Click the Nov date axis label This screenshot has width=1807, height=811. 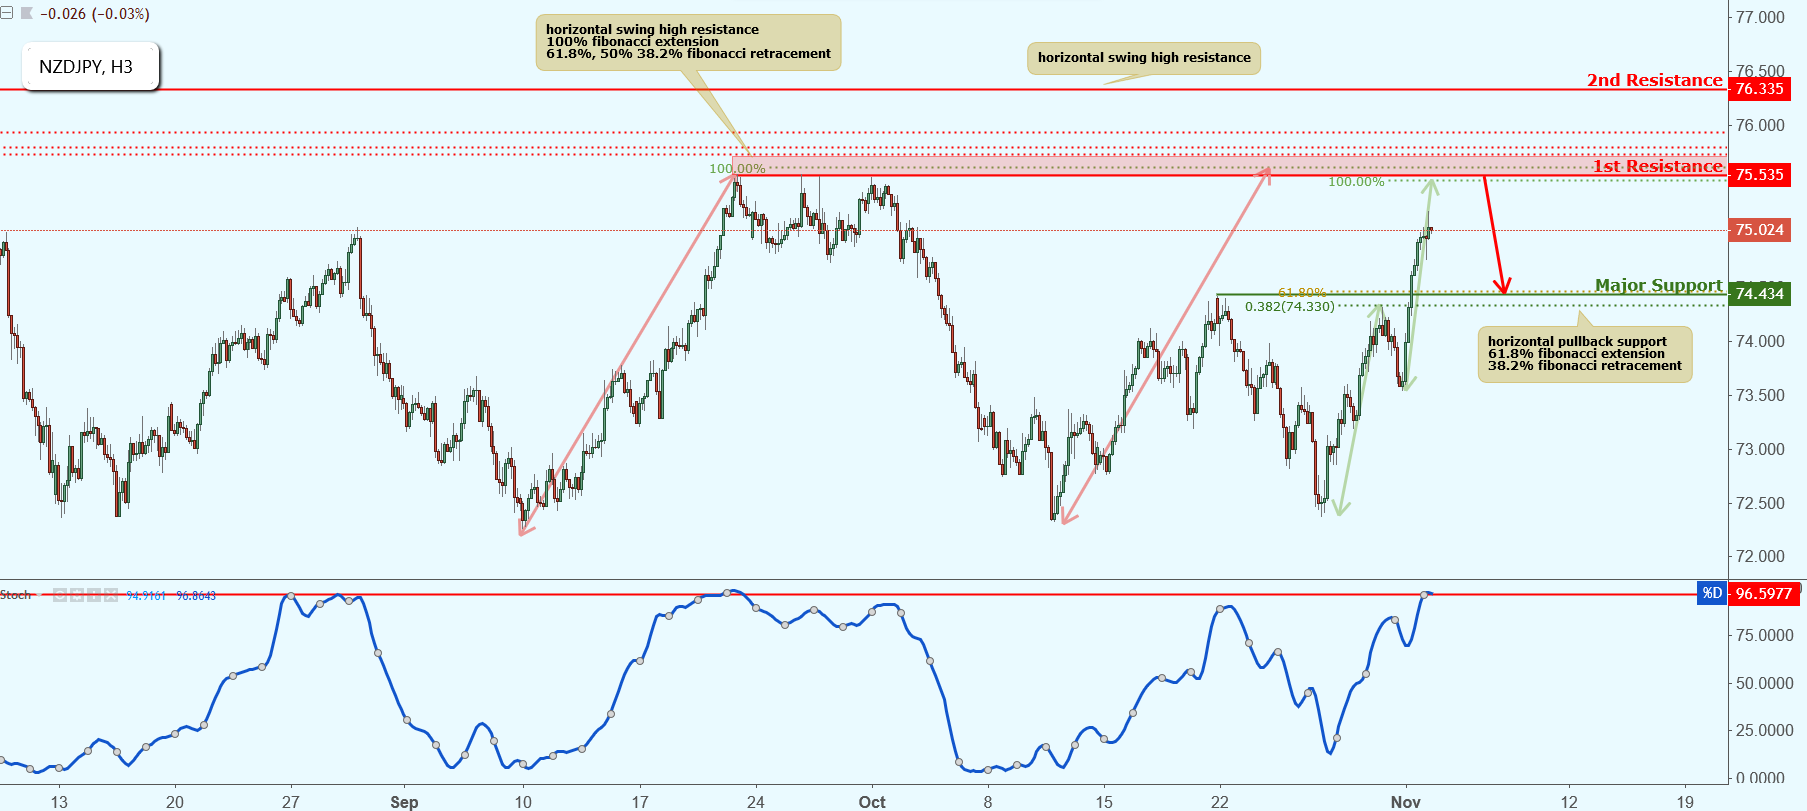pyautogui.click(x=1405, y=801)
